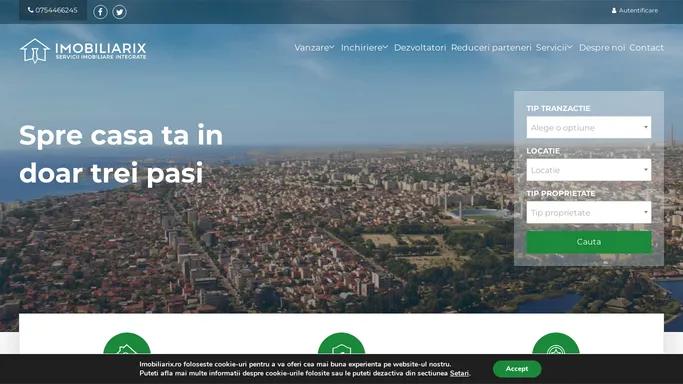Image resolution: width=683 pixels, height=384 pixels.
Task: Open the Tip tranzactie dropdown
Action: coord(588,127)
